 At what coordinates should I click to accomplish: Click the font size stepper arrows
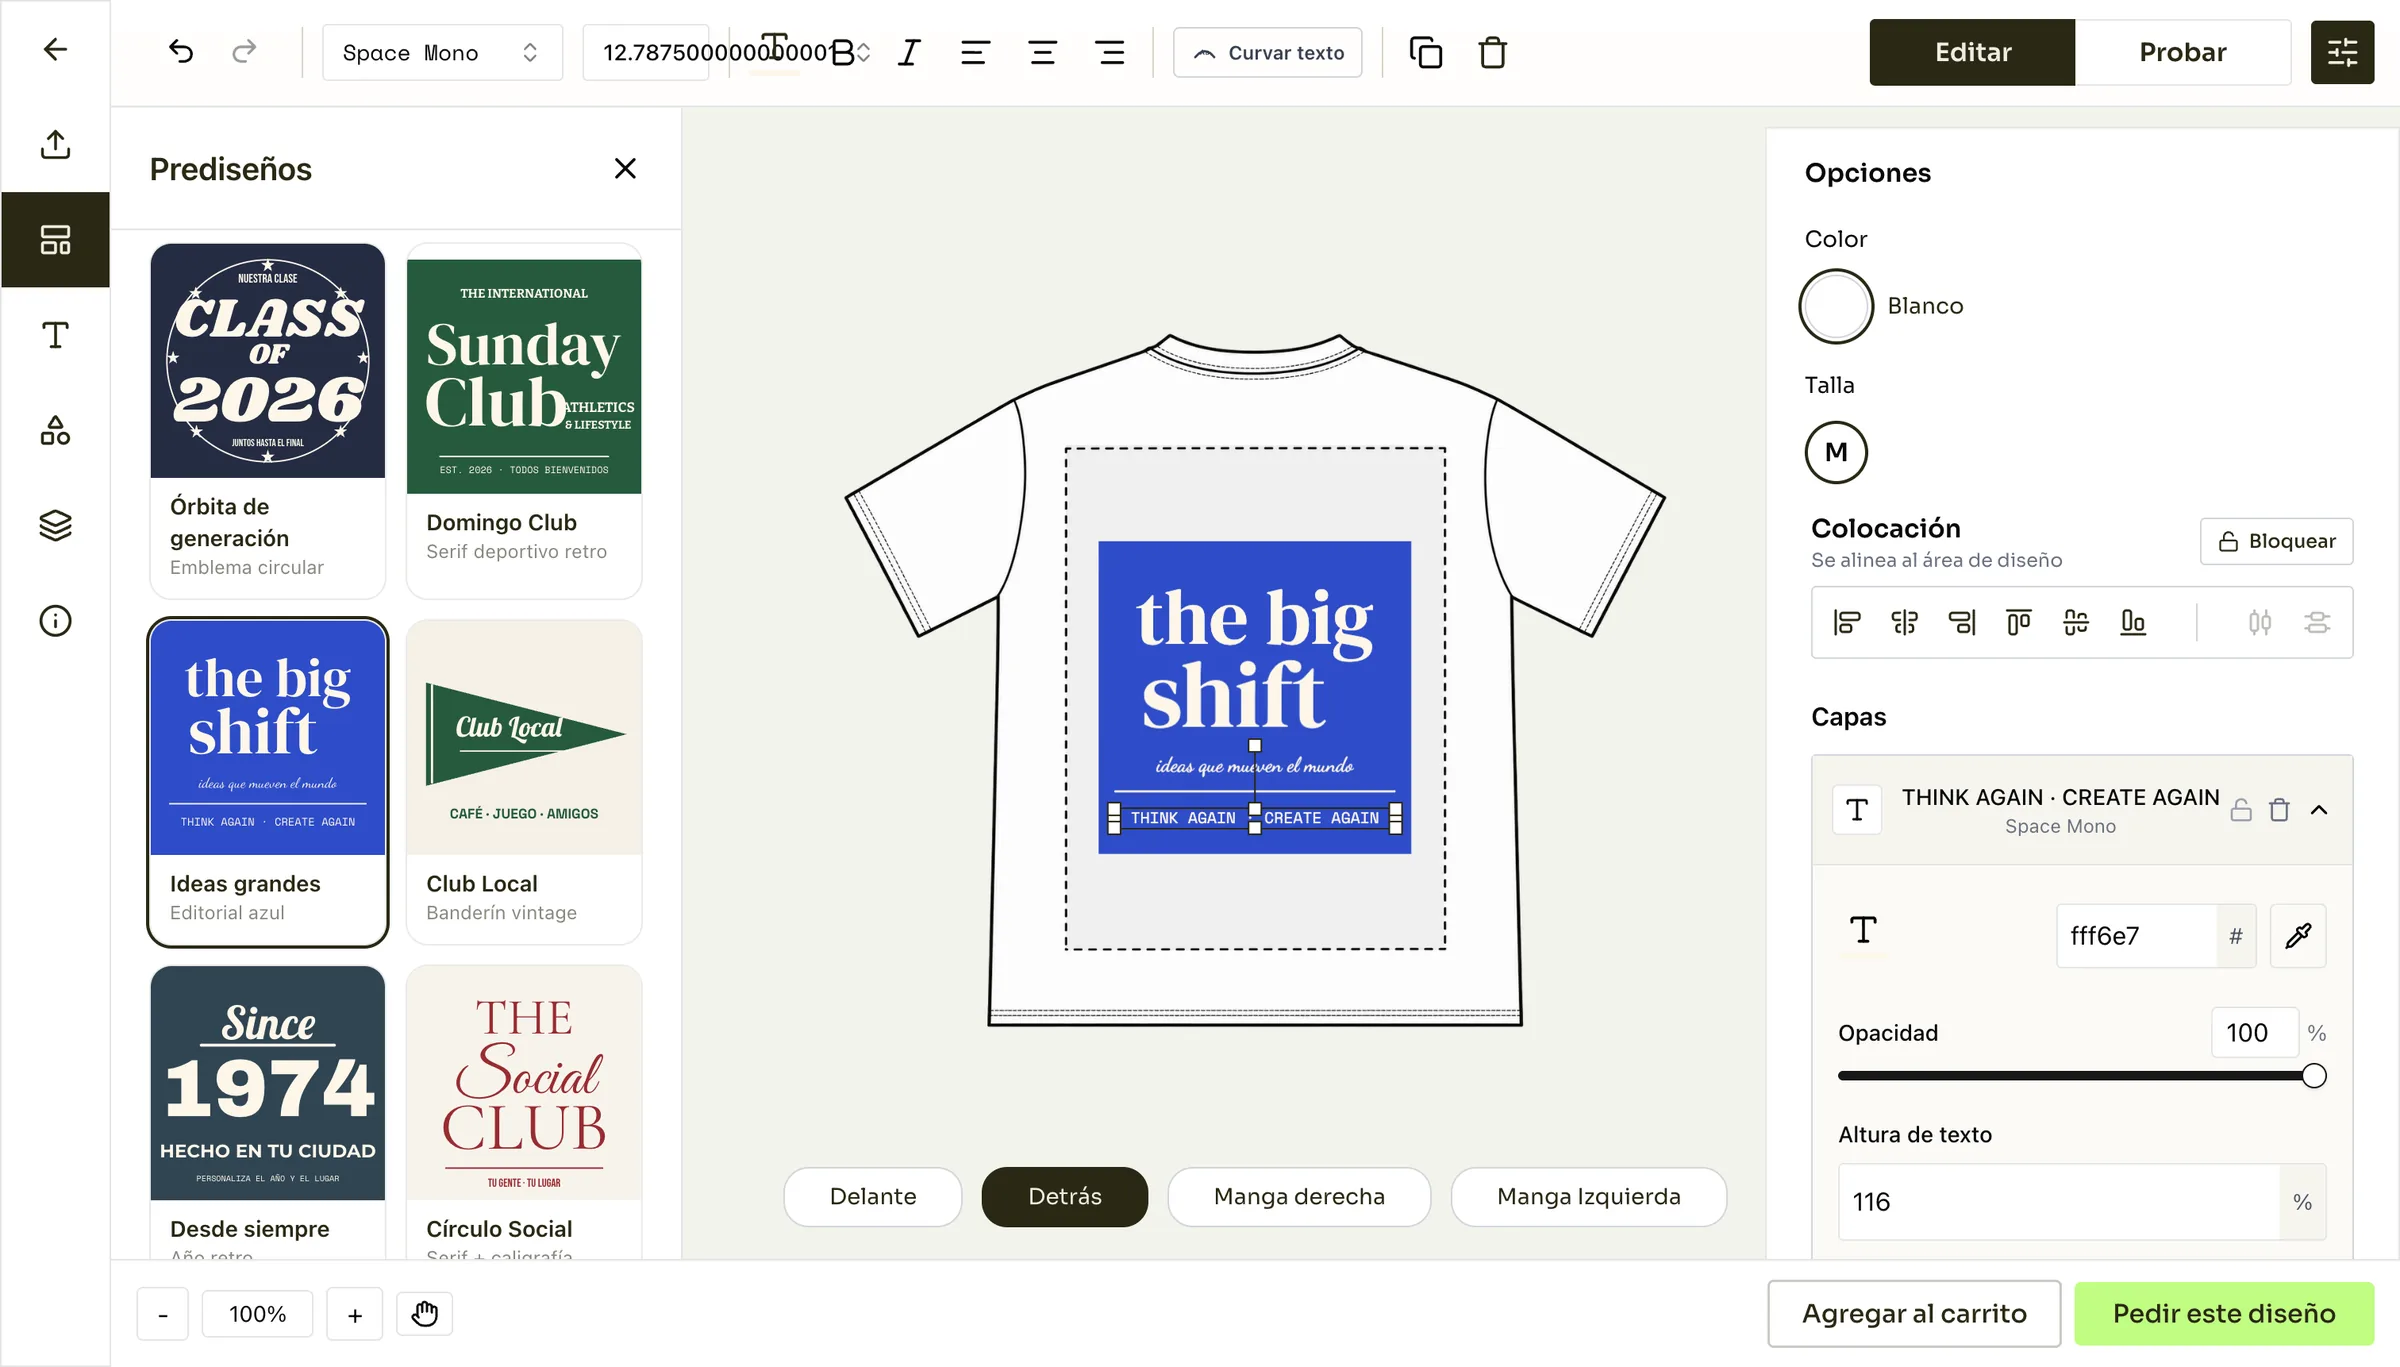pyautogui.click(x=864, y=52)
